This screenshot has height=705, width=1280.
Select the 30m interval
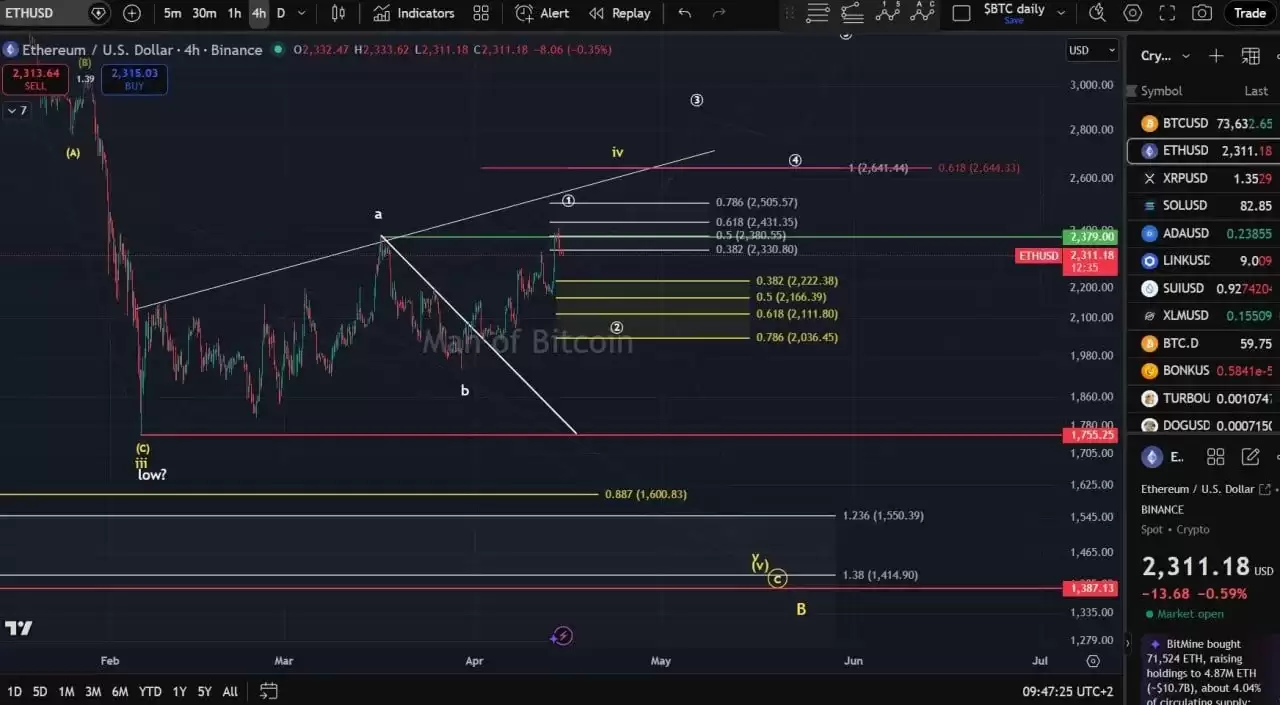coord(204,13)
